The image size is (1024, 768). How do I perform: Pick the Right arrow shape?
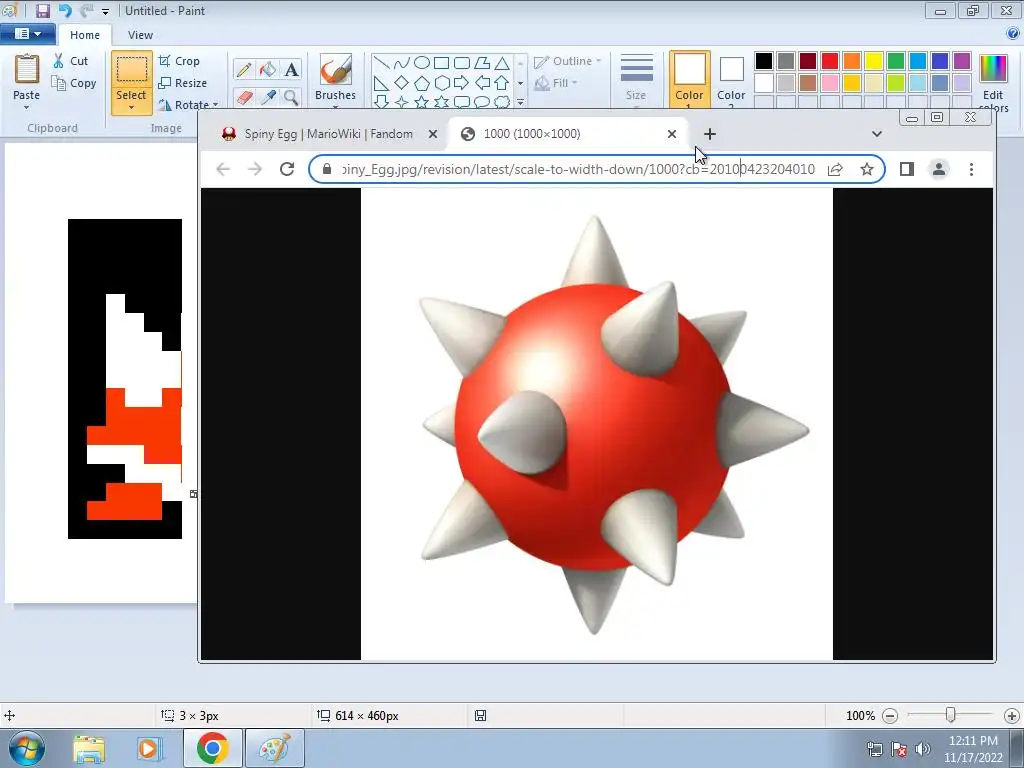(x=462, y=83)
